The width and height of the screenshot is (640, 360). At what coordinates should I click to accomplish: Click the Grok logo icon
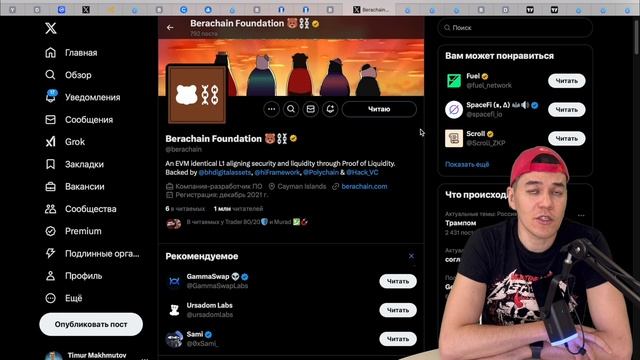coord(50,142)
